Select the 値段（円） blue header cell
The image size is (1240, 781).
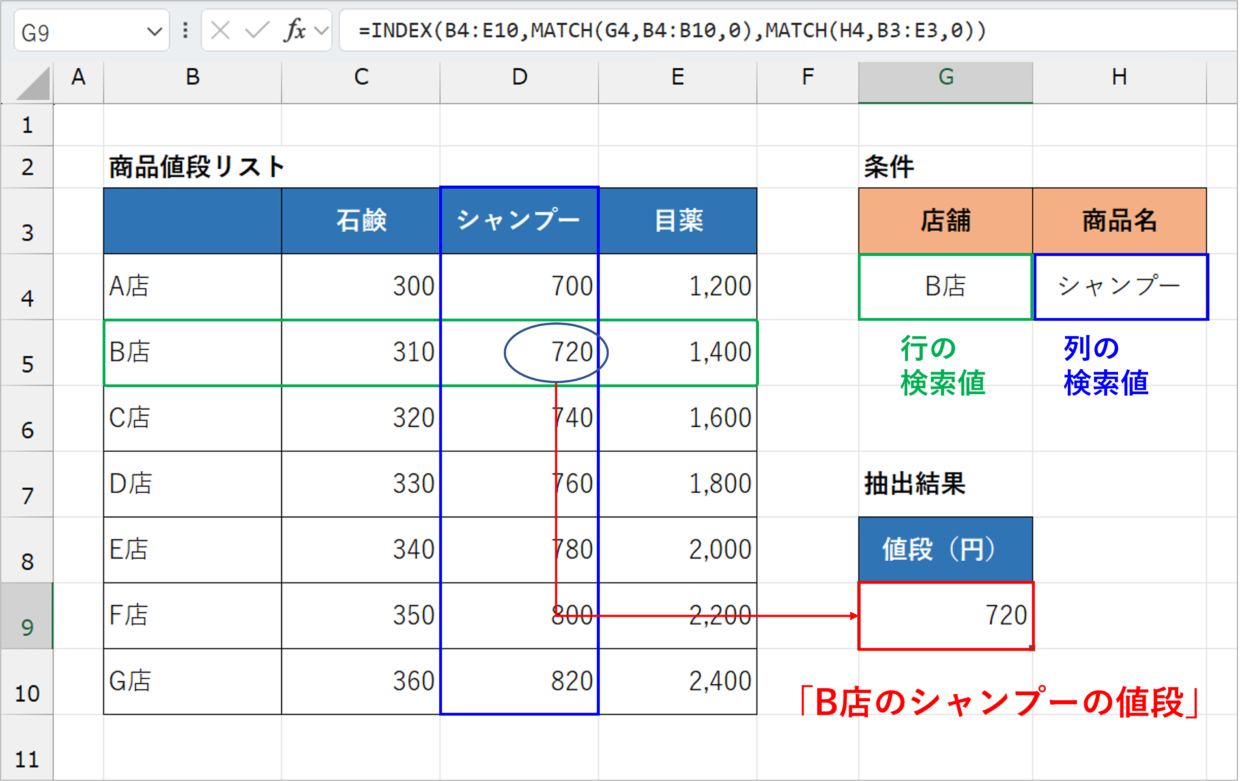[945, 549]
